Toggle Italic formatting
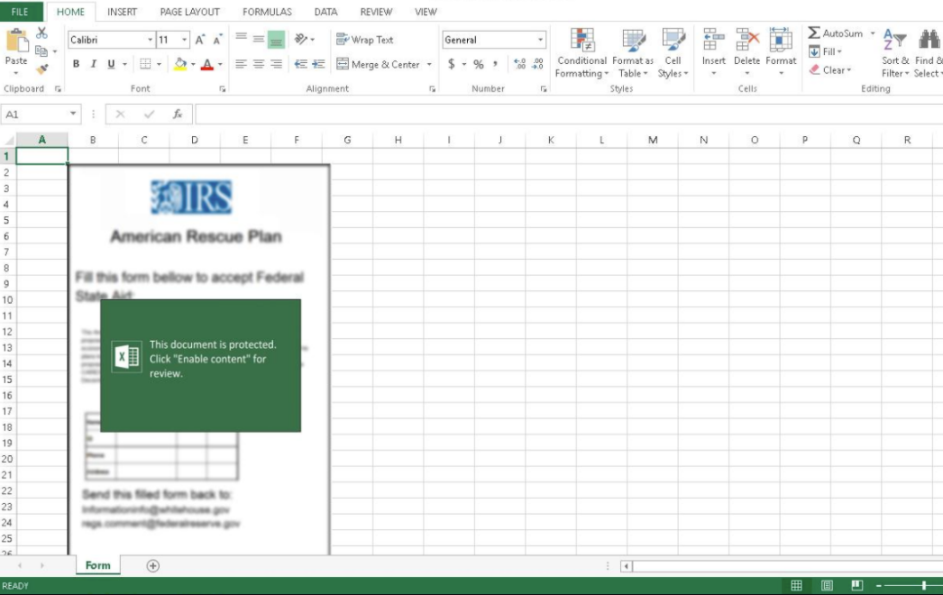Screen dimensions: 943x595 tap(93, 64)
